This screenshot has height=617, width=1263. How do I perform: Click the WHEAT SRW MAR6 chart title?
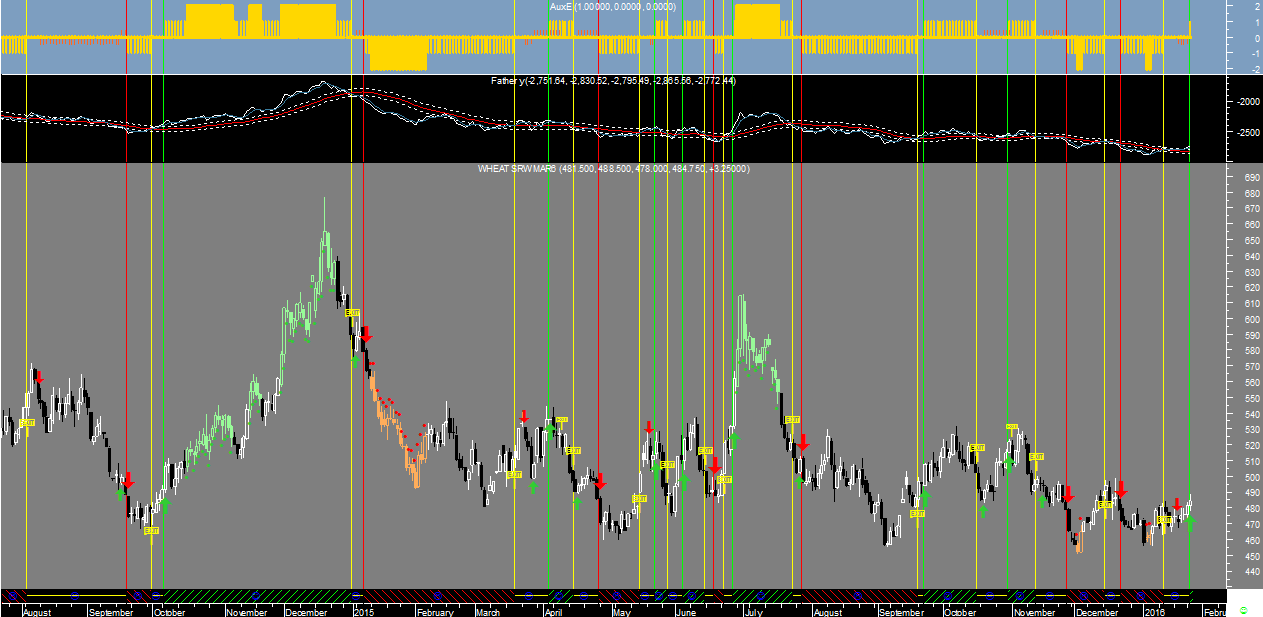[614, 169]
